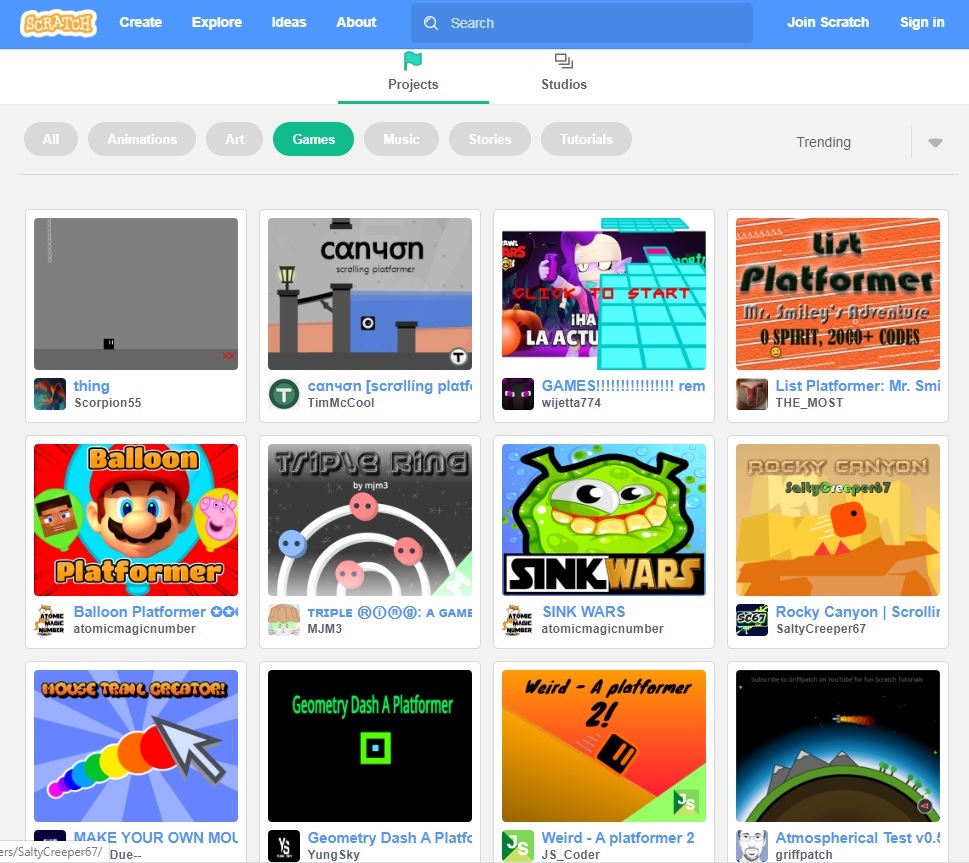The height and width of the screenshot is (863, 969).
Task: Open the Create menu item
Action: click(x=141, y=22)
